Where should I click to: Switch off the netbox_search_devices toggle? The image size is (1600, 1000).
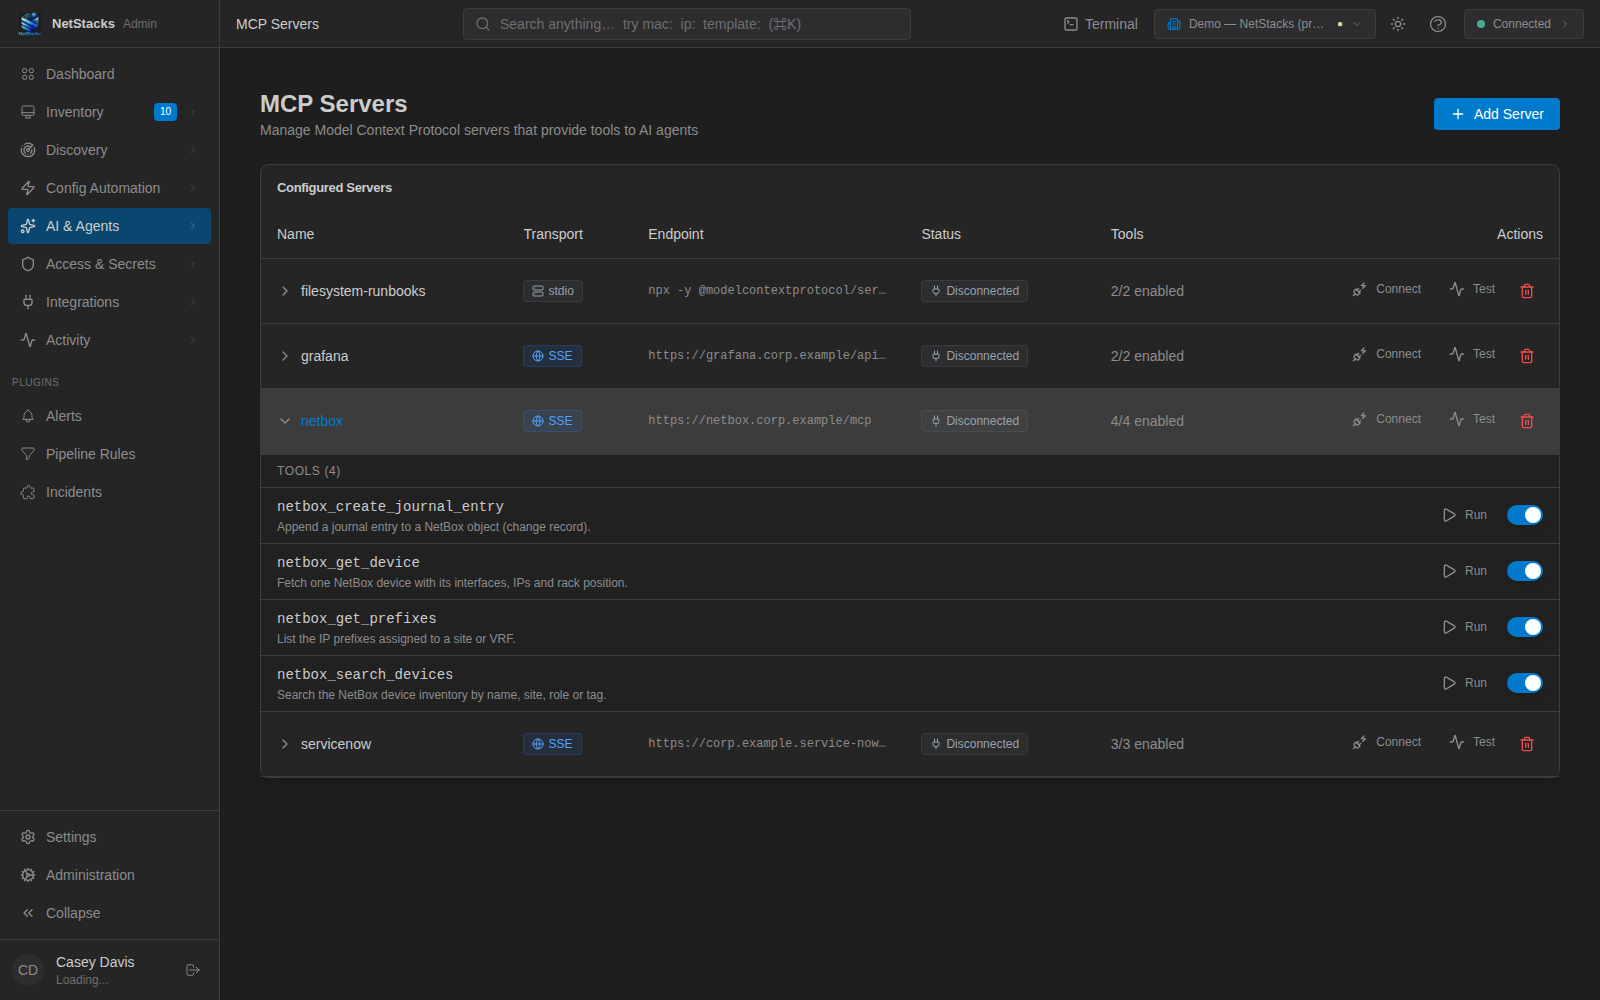point(1525,683)
